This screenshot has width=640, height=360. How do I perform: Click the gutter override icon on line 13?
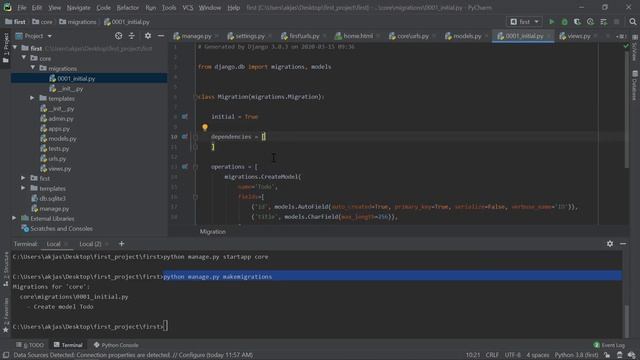click(184, 167)
